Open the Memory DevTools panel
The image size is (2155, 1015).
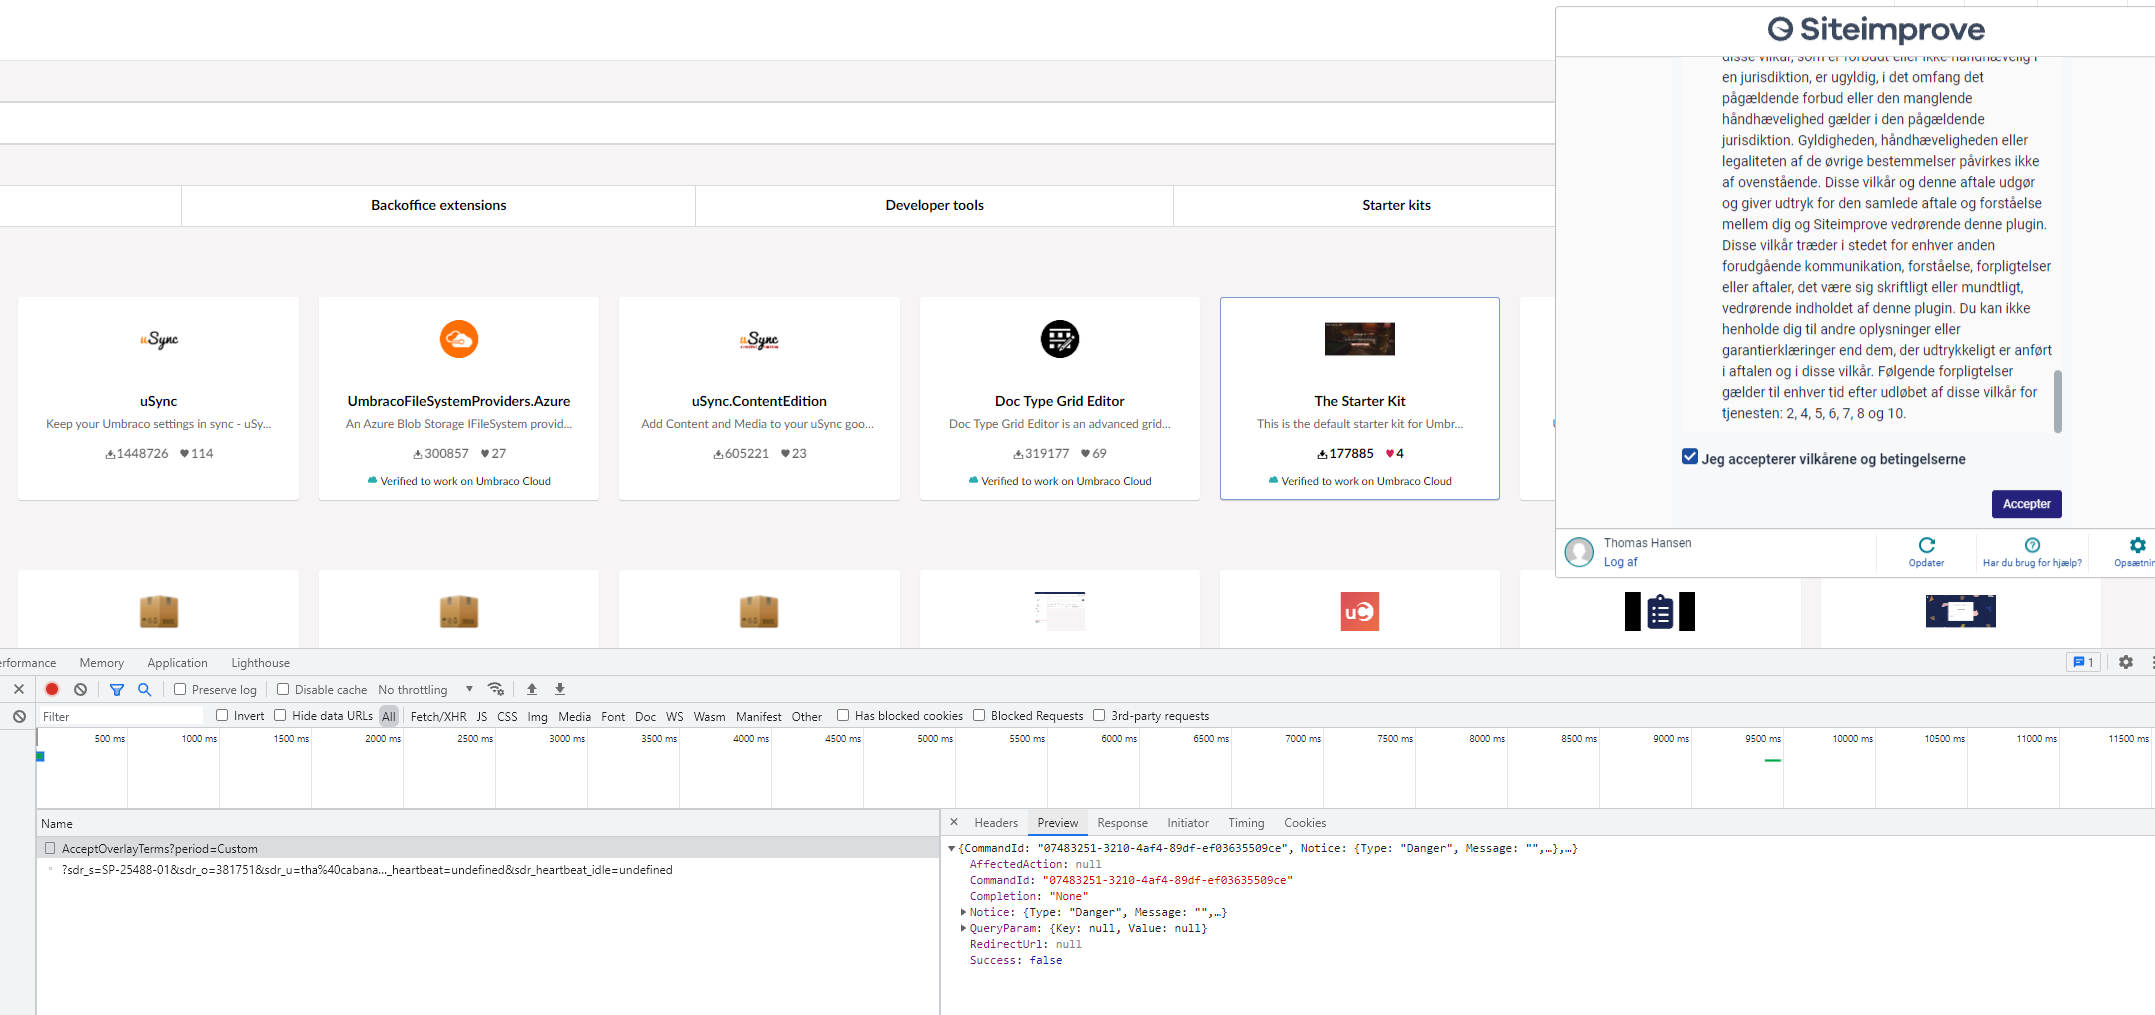pyautogui.click(x=102, y=662)
